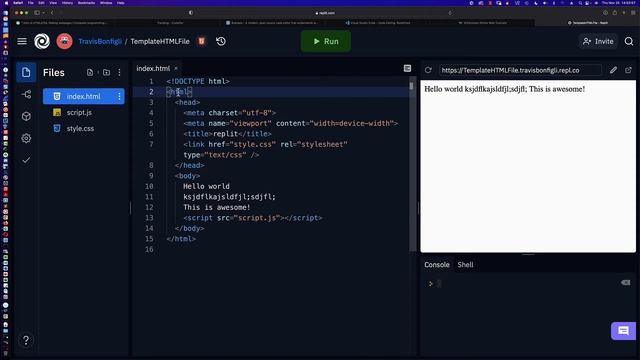Image resolution: width=640 pixels, height=360 pixels.
Task: Click the <title>replit</title> code line
Action: [x=227, y=134]
